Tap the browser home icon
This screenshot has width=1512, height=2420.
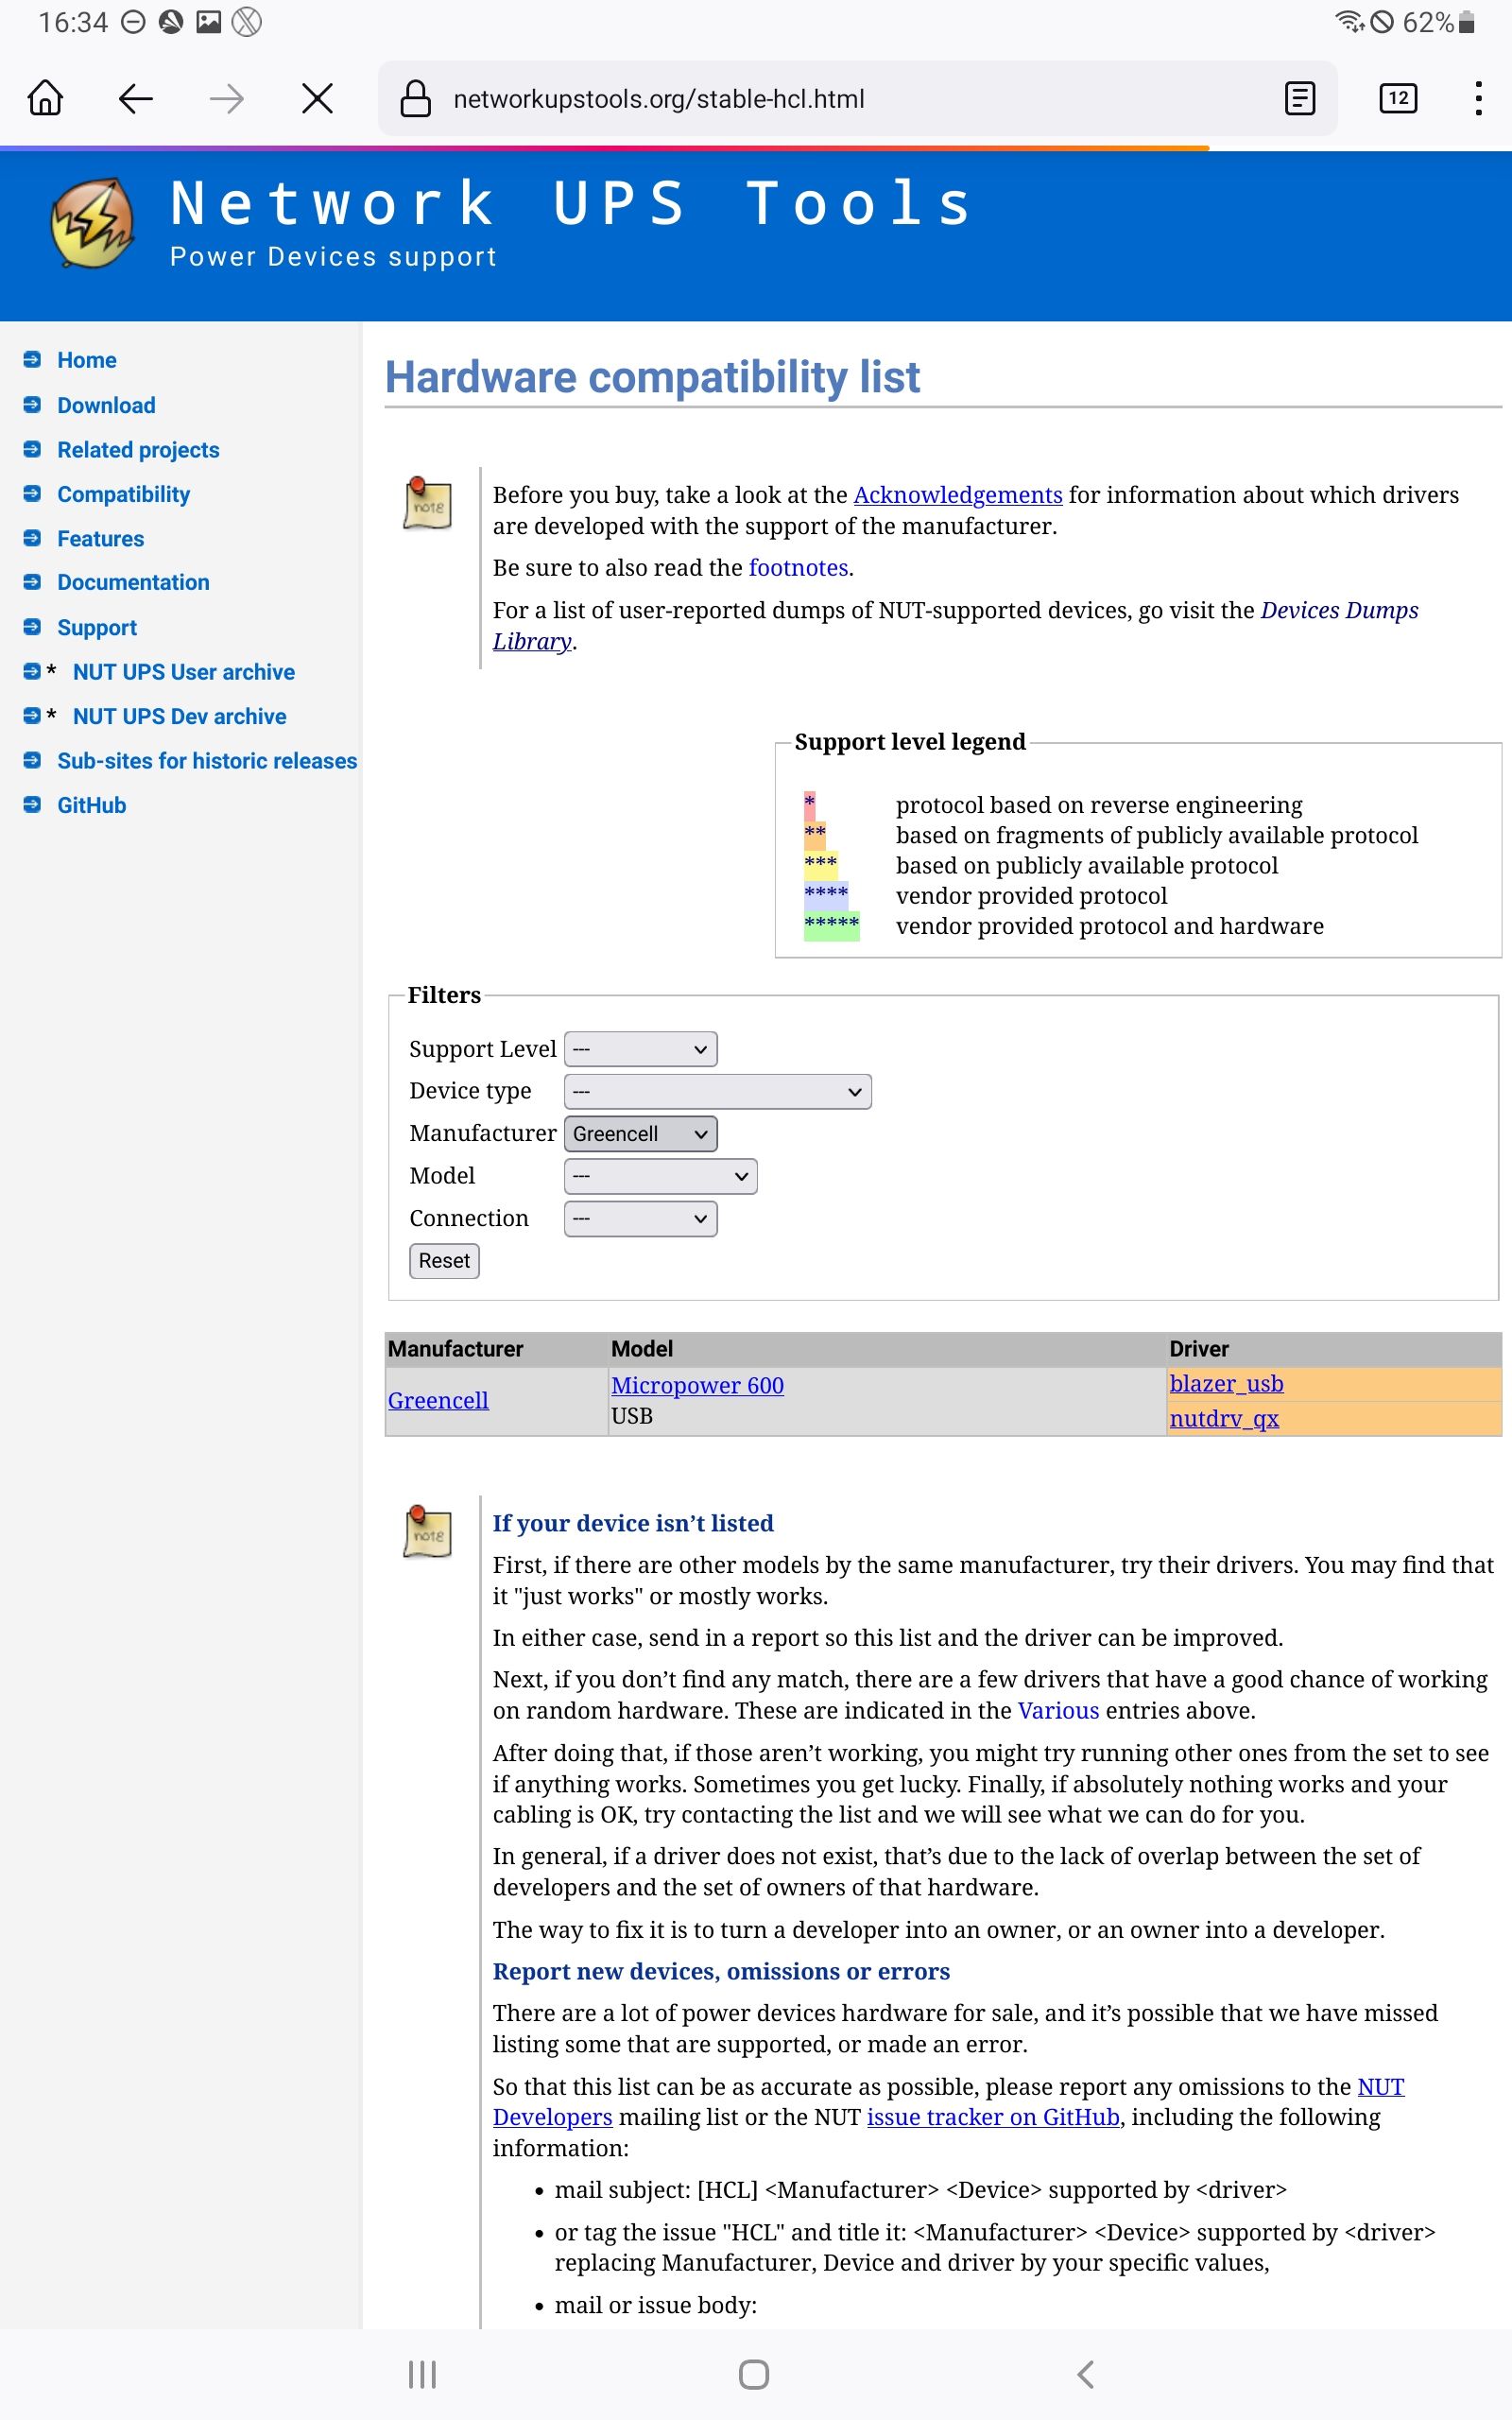tap(45, 98)
